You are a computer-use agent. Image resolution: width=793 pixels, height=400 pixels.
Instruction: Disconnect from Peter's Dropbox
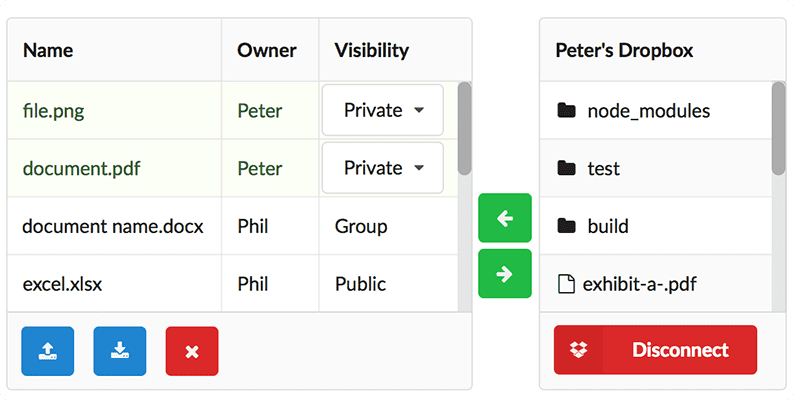pyautogui.click(x=655, y=350)
